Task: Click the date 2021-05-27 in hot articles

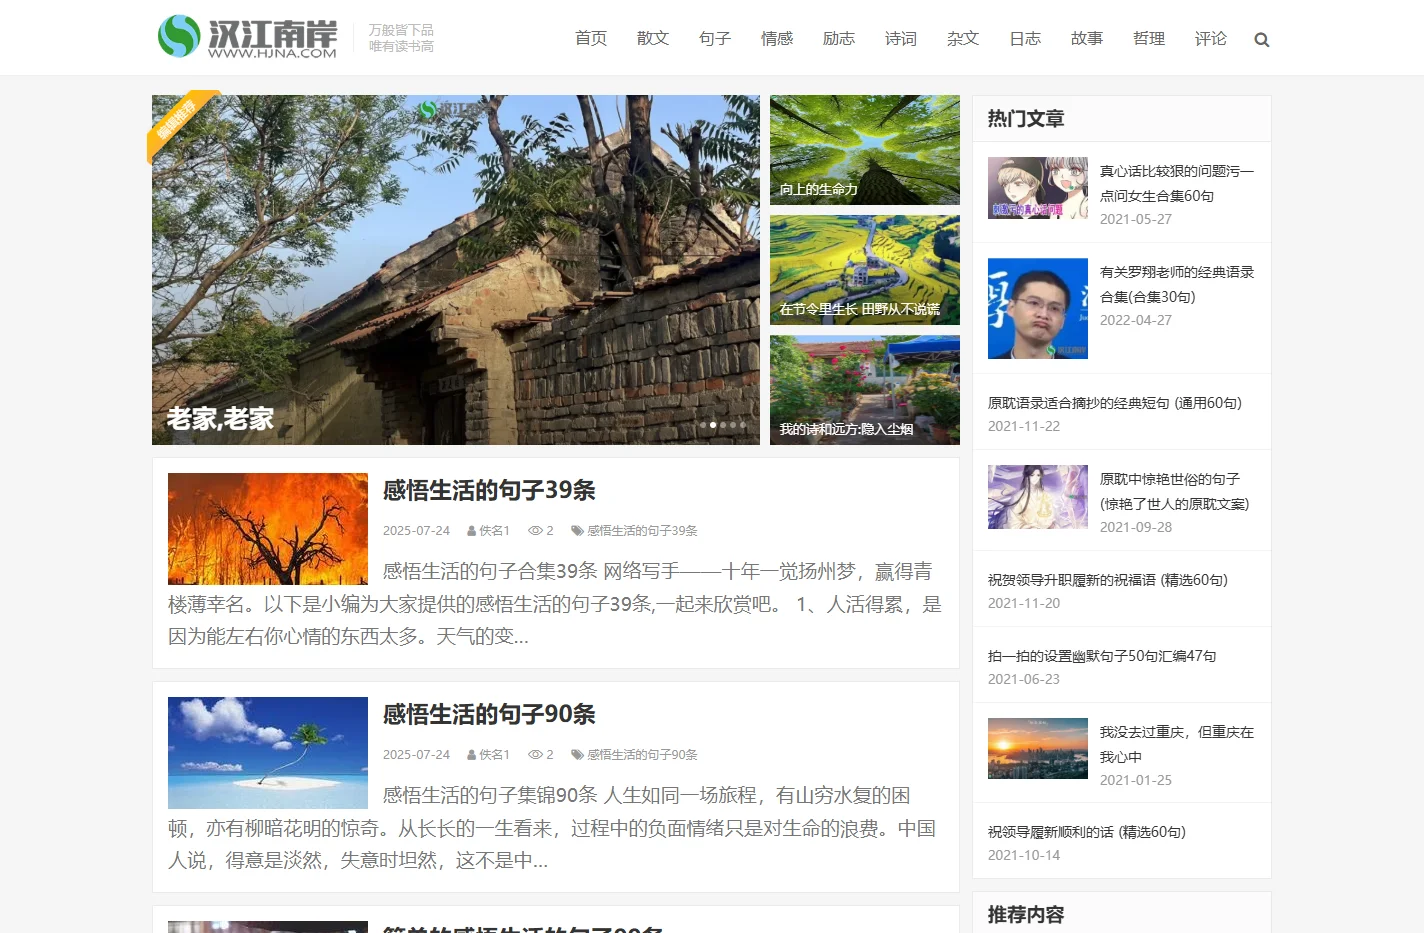Action: [x=1136, y=220]
